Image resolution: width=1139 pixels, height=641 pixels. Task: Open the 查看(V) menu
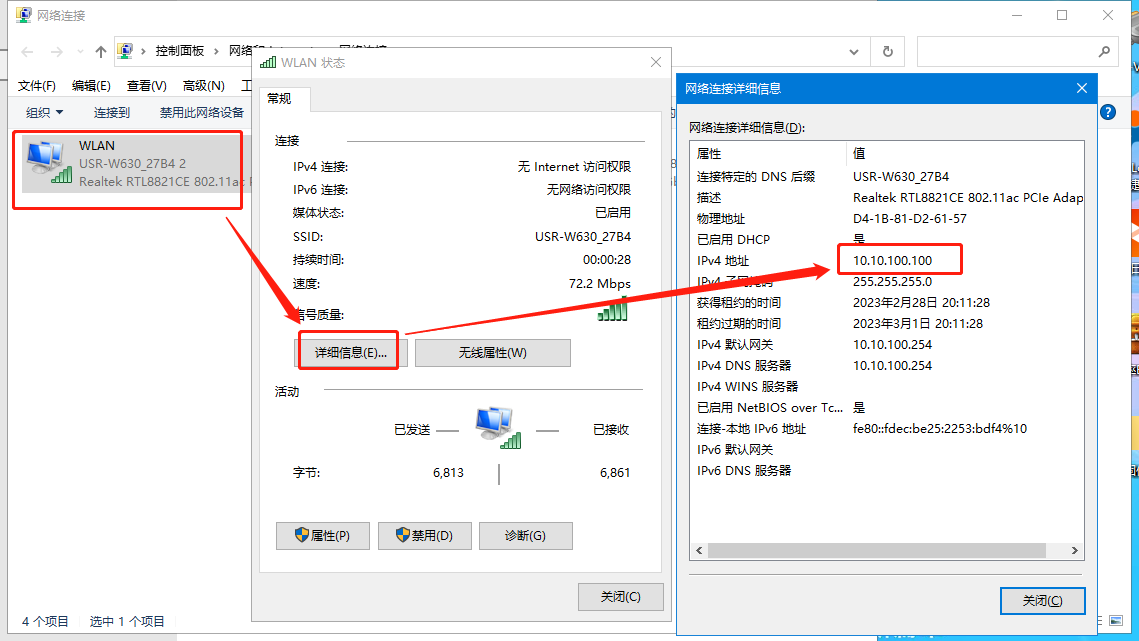click(146, 86)
